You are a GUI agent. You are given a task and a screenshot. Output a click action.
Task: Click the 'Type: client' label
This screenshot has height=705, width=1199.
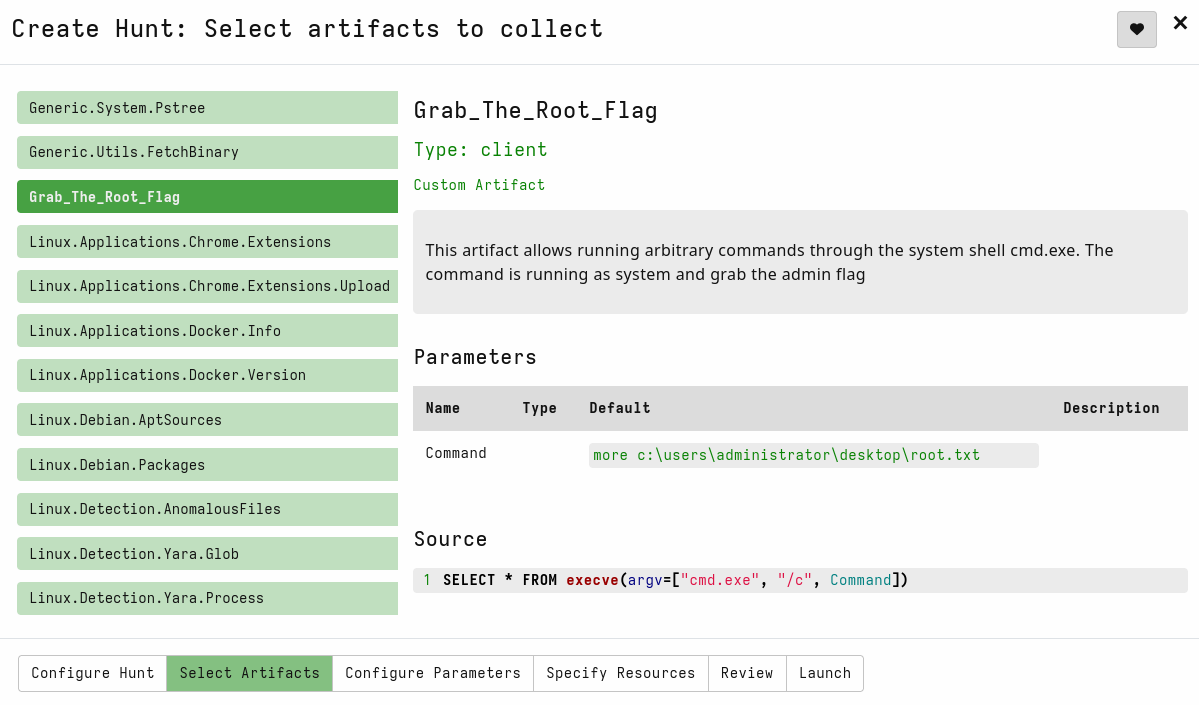[480, 150]
